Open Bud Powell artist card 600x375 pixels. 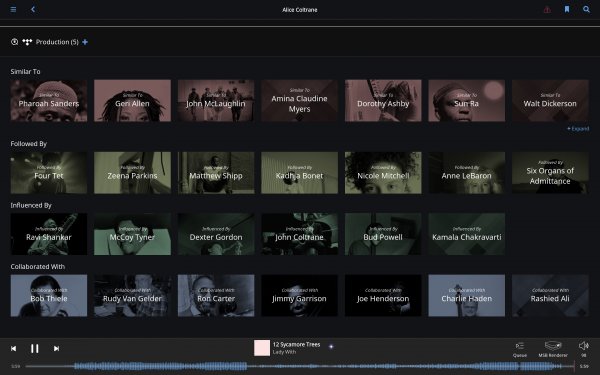point(383,234)
